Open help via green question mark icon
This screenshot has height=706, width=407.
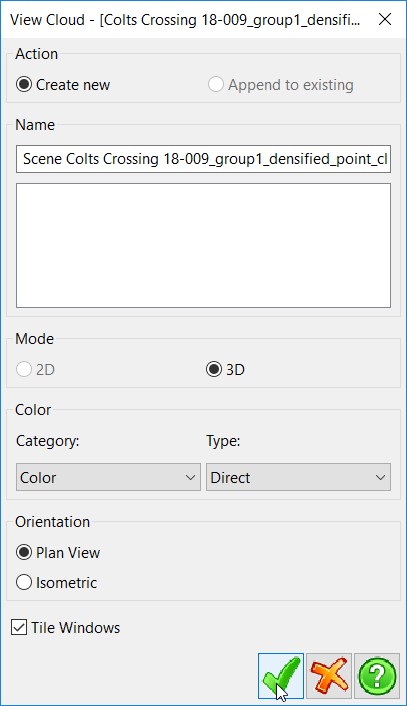377,676
